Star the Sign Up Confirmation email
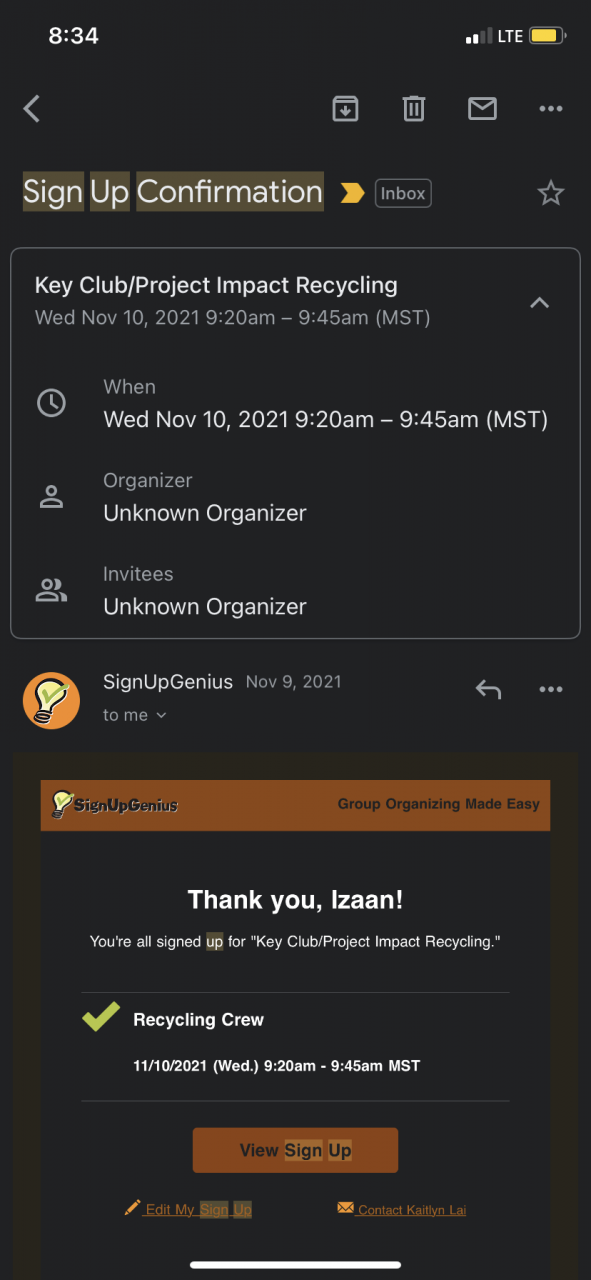The image size is (591, 1280). [x=551, y=193]
